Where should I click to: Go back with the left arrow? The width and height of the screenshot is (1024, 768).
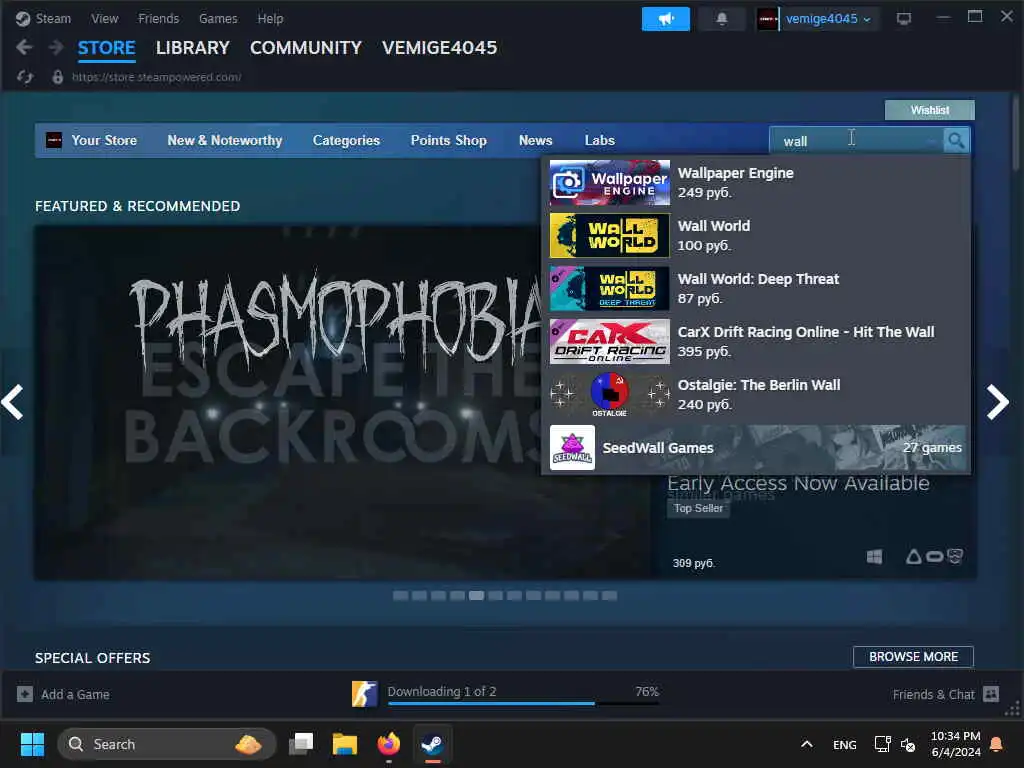[24, 47]
